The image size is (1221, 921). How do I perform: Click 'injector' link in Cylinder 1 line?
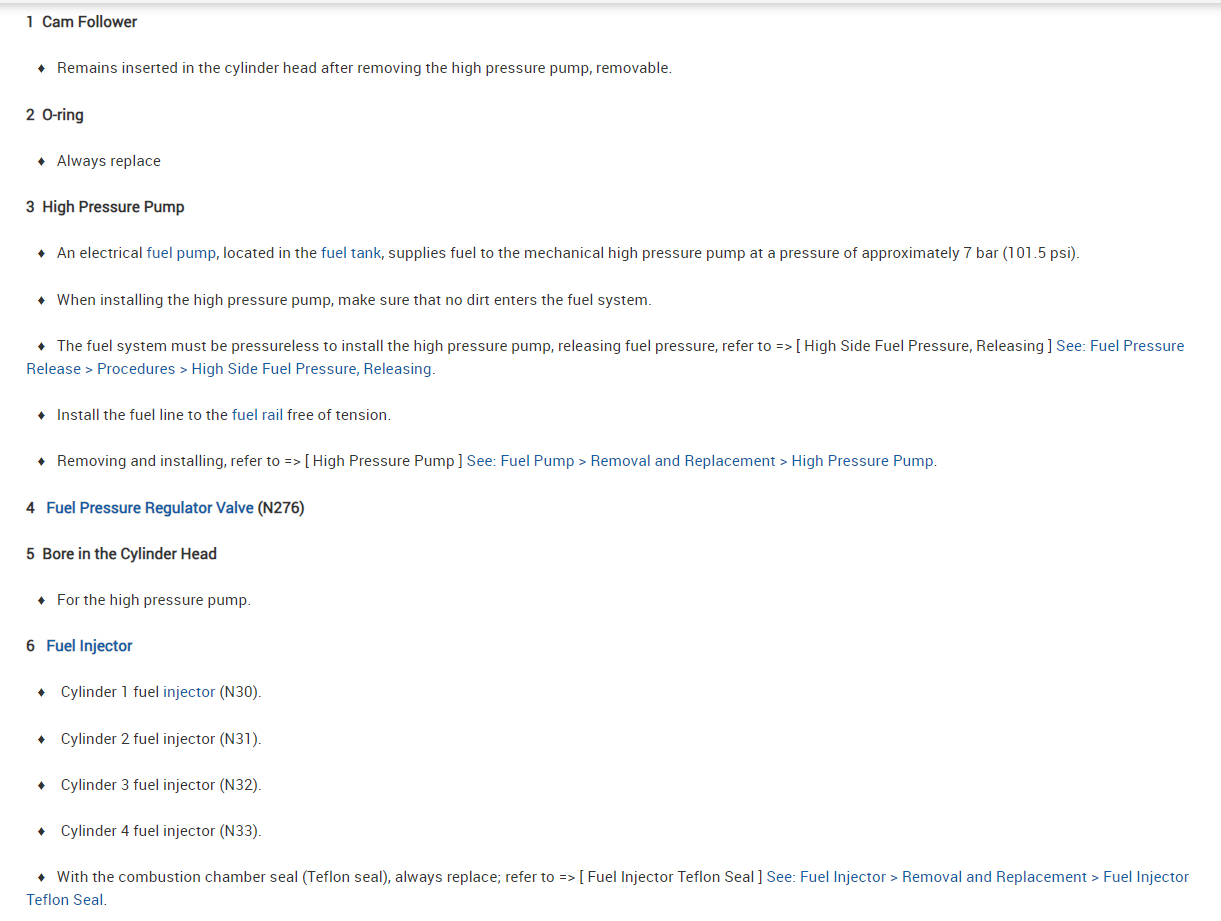[x=189, y=692]
